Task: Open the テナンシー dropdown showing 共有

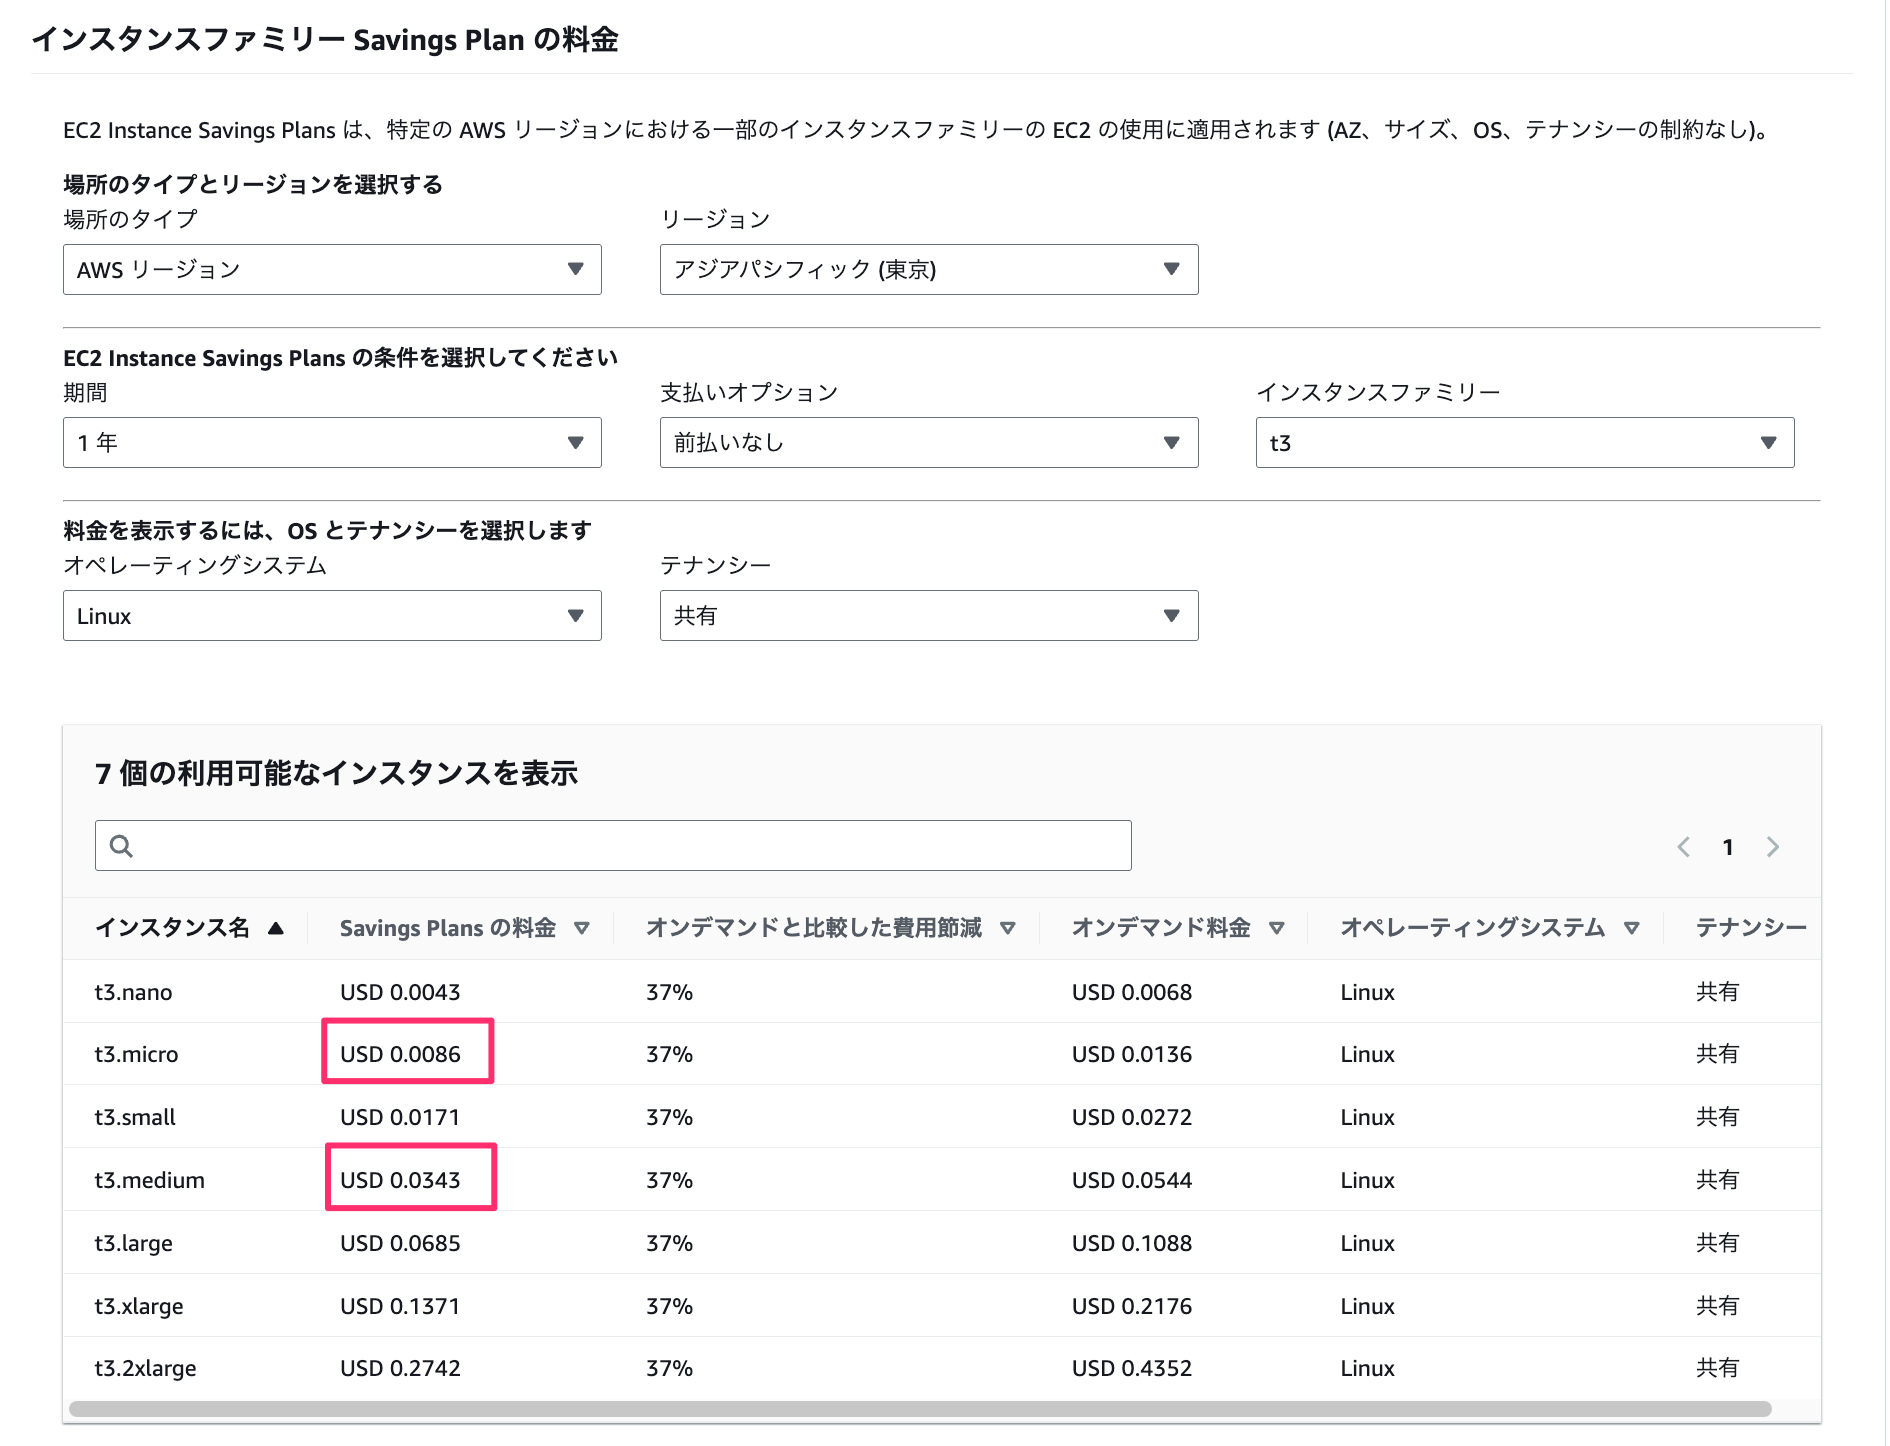Action: (928, 615)
